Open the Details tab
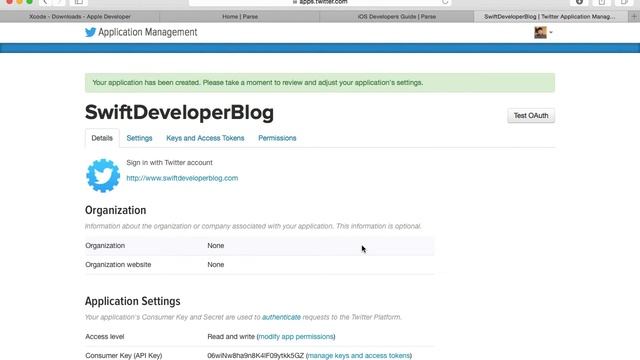 tap(102, 138)
